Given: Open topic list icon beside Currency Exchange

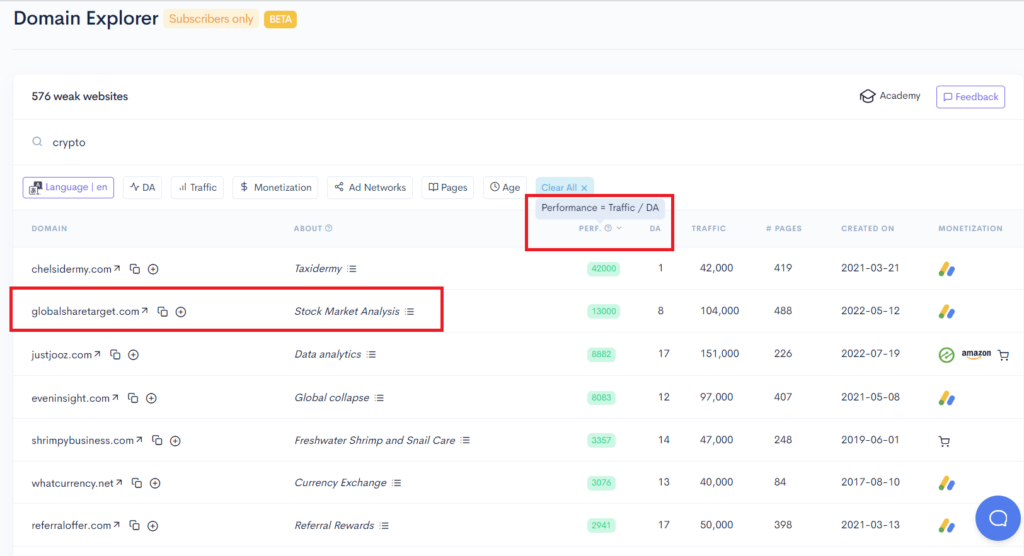Looking at the screenshot, I should click(396, 483).
